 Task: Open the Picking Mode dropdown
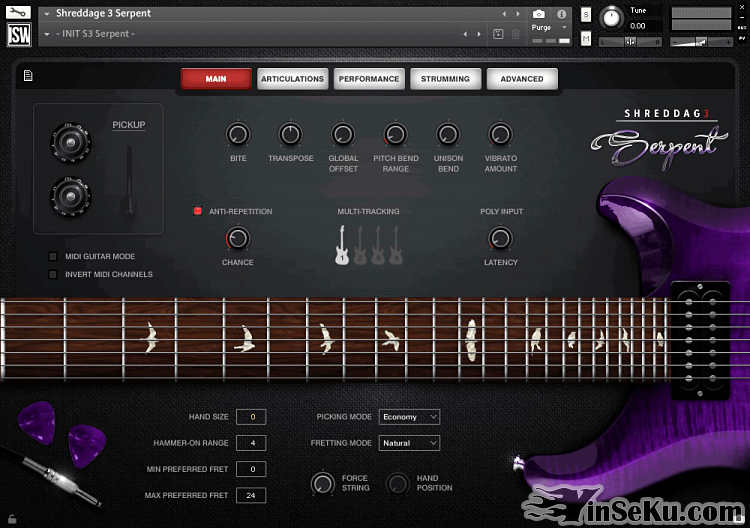[x=409, y=417]
